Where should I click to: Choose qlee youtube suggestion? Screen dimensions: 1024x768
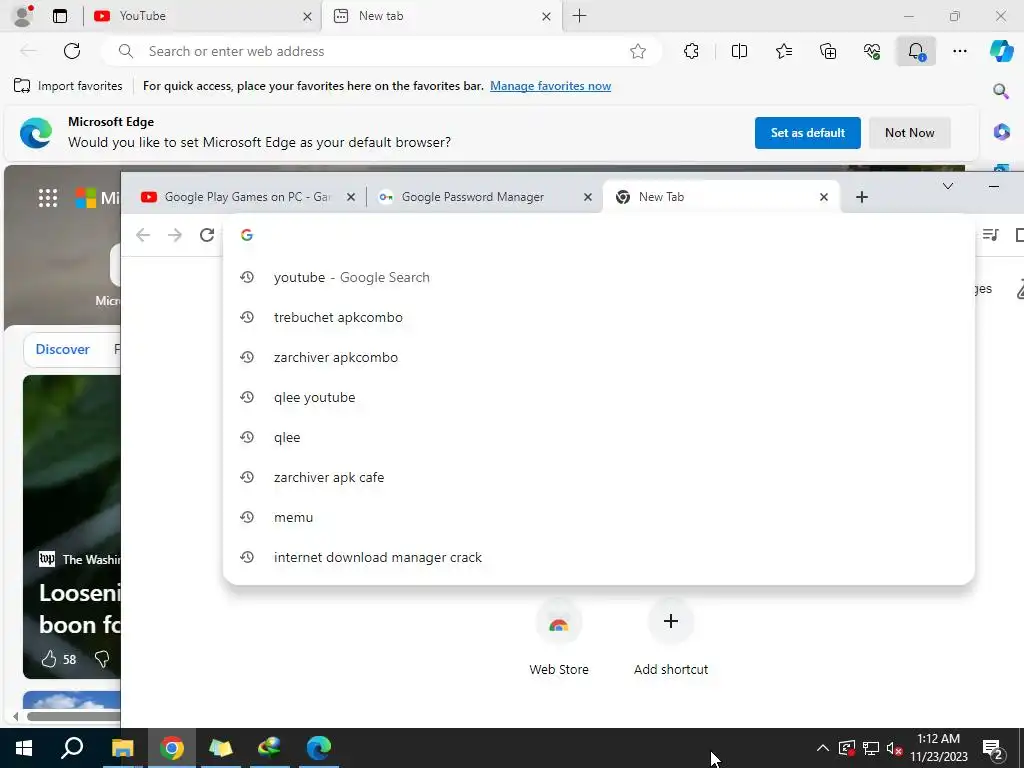[x=599, y=398]
